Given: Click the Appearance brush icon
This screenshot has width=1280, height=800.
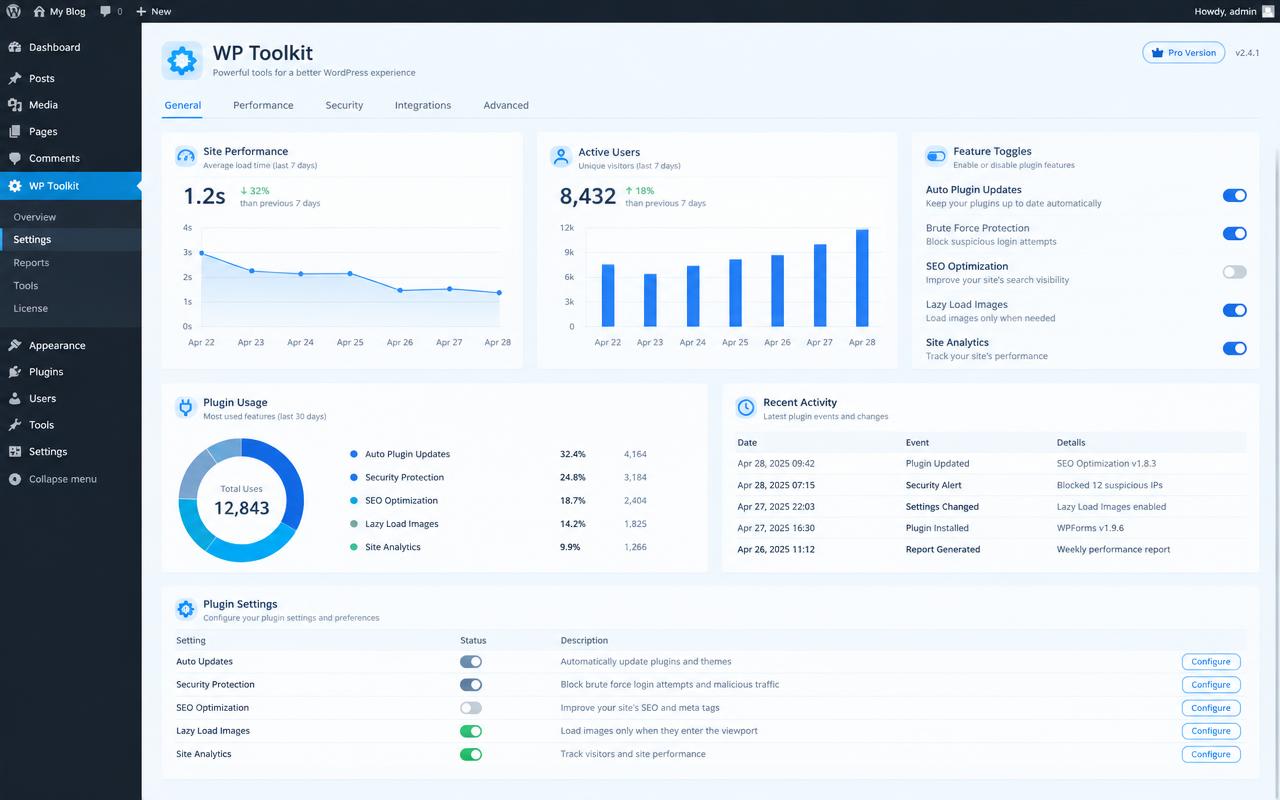Looking at the screenshot, I should (15, 345).
